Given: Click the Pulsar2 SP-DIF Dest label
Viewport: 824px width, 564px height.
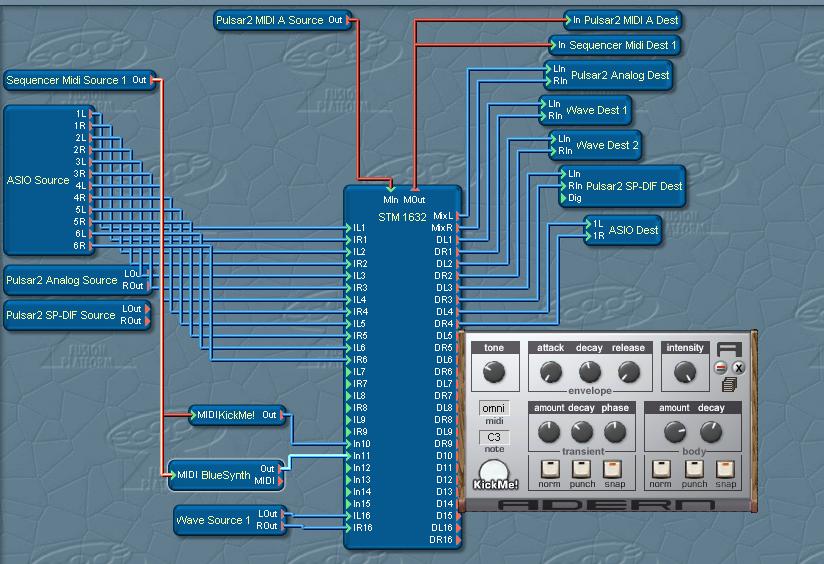Looking at the screenshot, I should [x=634, y=186].
